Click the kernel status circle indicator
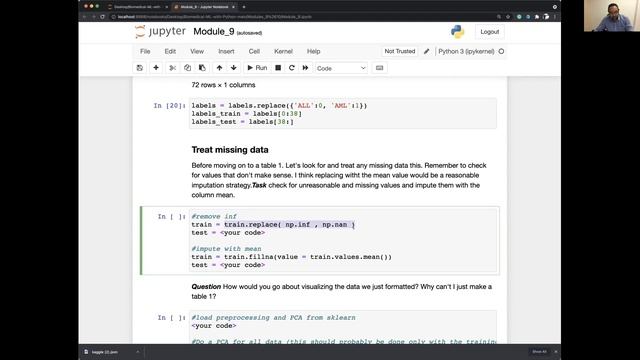This screenshot has height=360, width=640. click(x=501, y=51)
